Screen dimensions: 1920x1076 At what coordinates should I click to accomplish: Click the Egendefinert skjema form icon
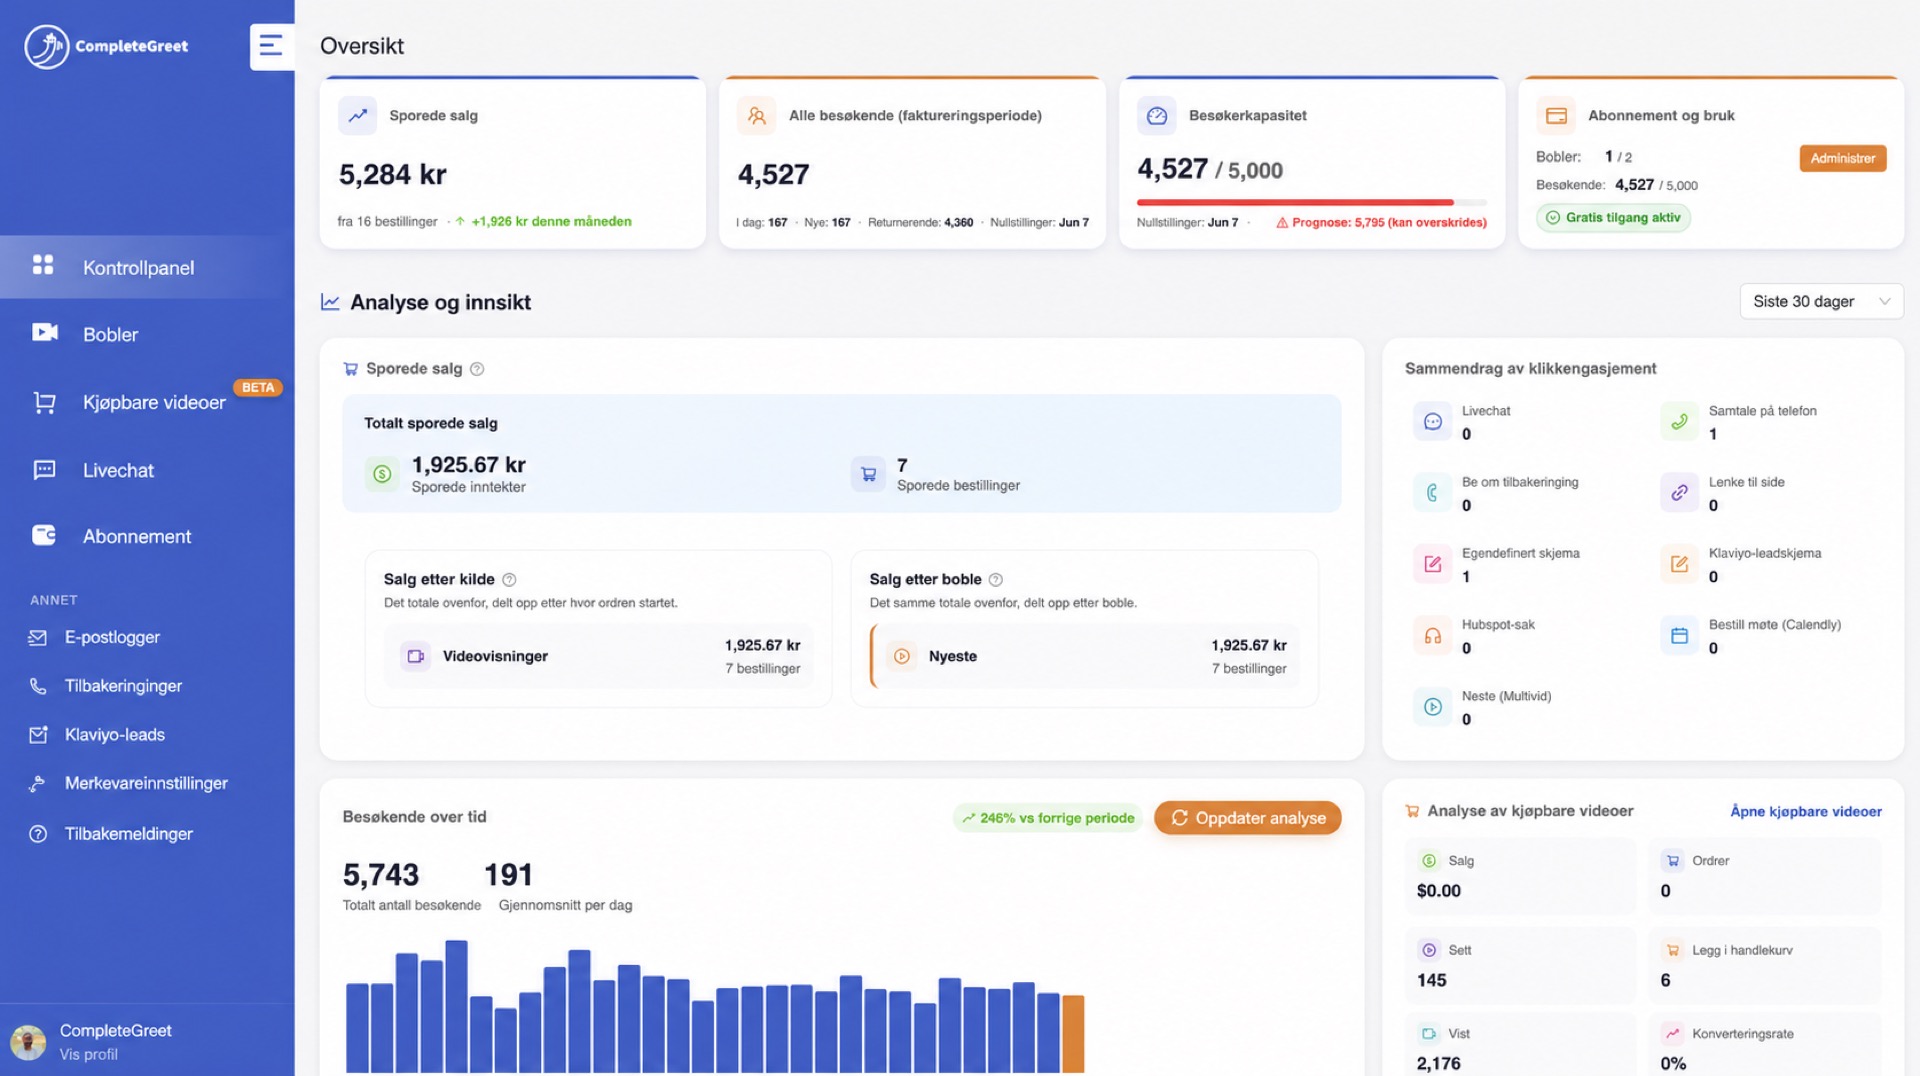(1432, 564)
